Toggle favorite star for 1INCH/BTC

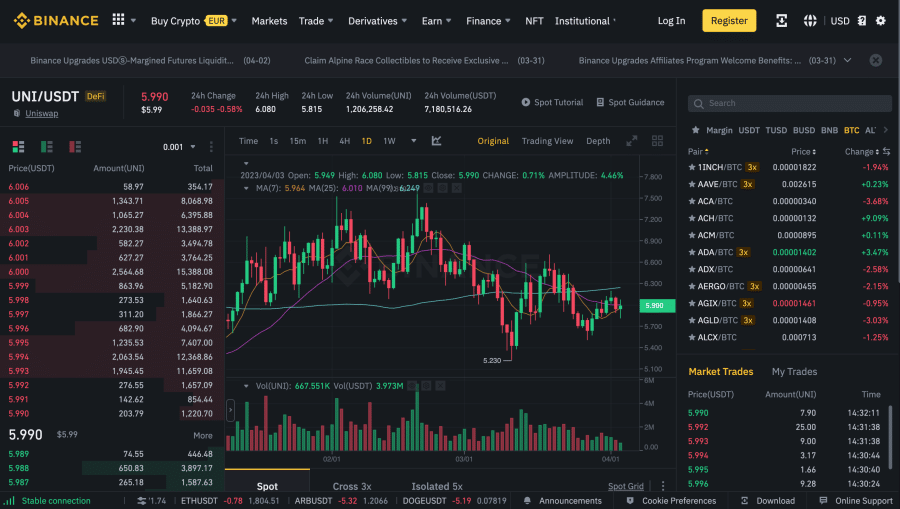point(692,168)
